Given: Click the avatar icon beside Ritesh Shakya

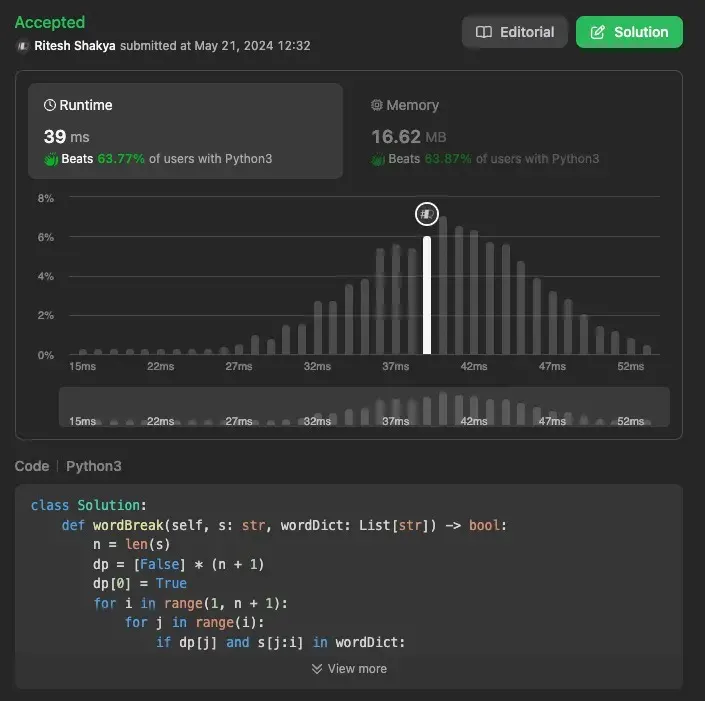Looking at the screenshot, I should pyautogui.click(x=22, y=46).
